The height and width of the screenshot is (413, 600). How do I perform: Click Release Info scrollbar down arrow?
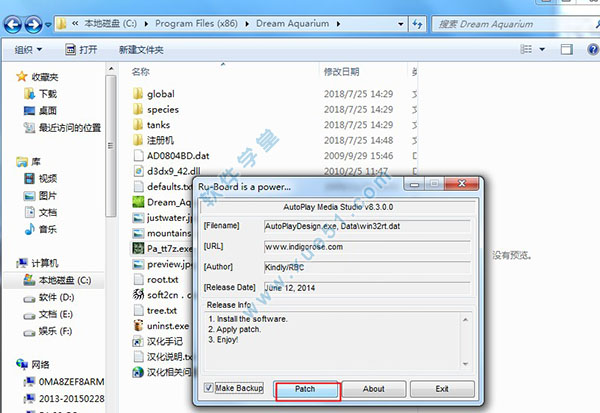point(465,364)
